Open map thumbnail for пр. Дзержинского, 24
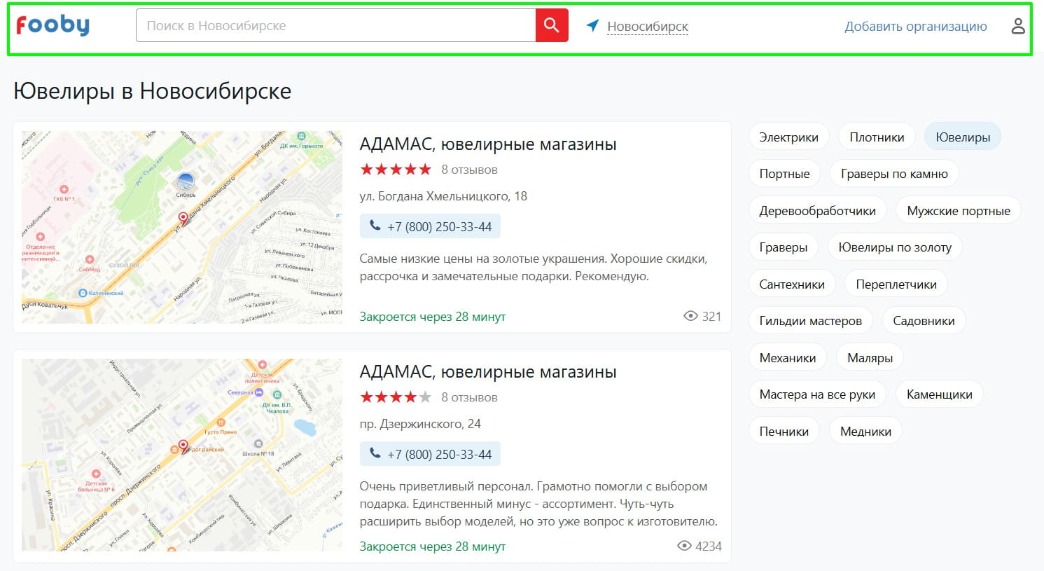Viewport: 1044px width, 571px height. pyautogui.click(x=182, y=455)
